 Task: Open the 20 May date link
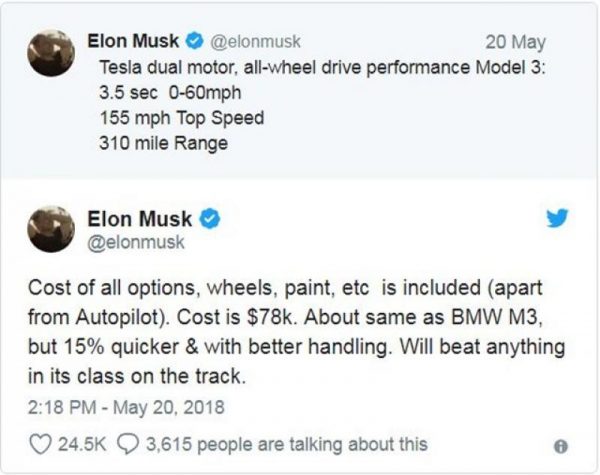515,42
